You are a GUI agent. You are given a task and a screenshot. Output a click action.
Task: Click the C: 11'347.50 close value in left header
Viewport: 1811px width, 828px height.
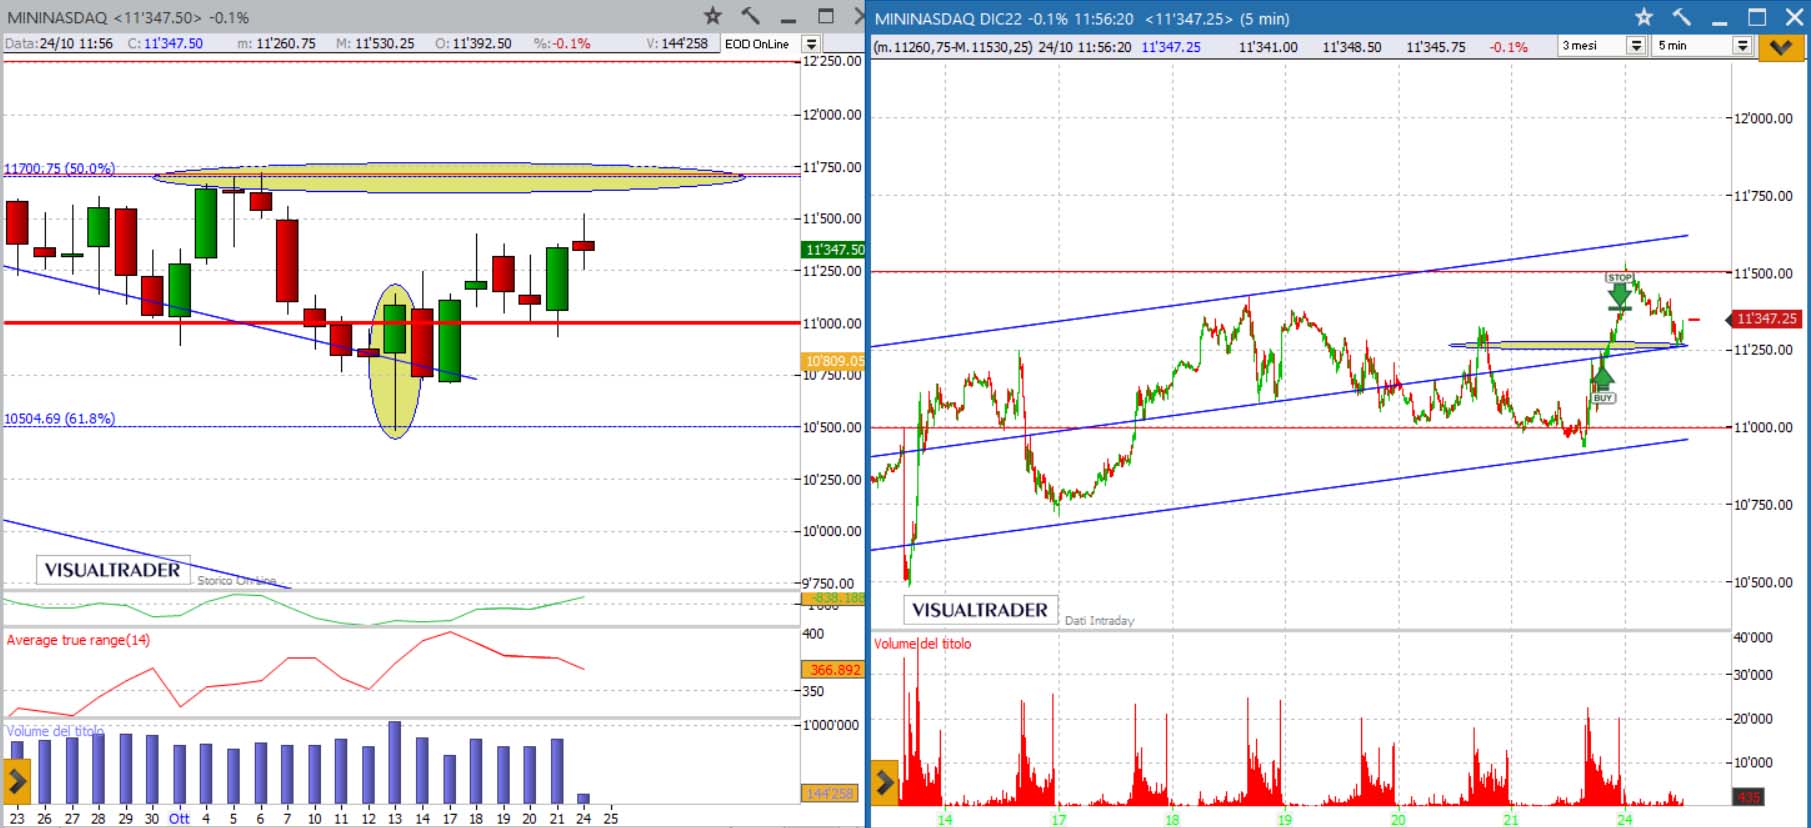point(165,44)
